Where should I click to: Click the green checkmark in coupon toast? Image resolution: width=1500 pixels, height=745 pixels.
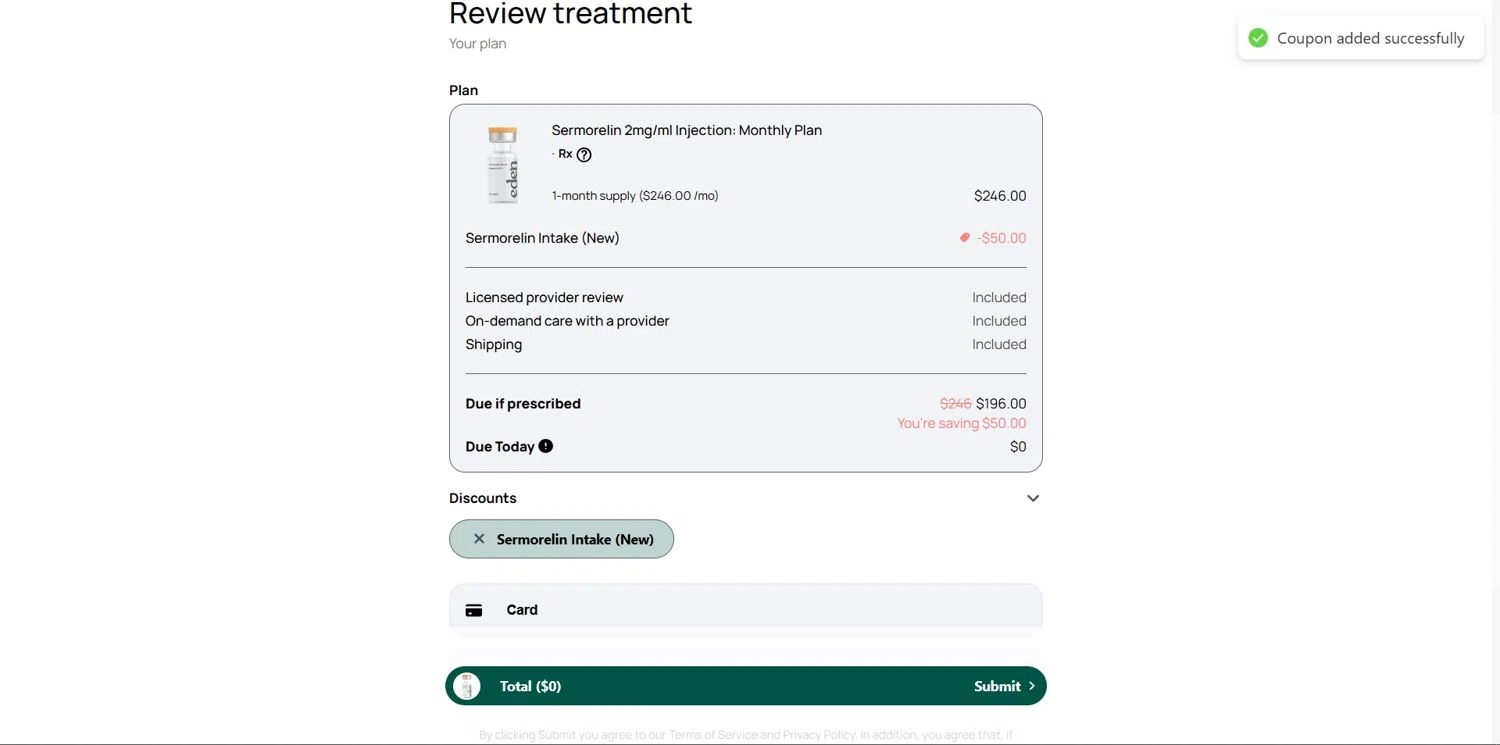[x=1258, y=38]
